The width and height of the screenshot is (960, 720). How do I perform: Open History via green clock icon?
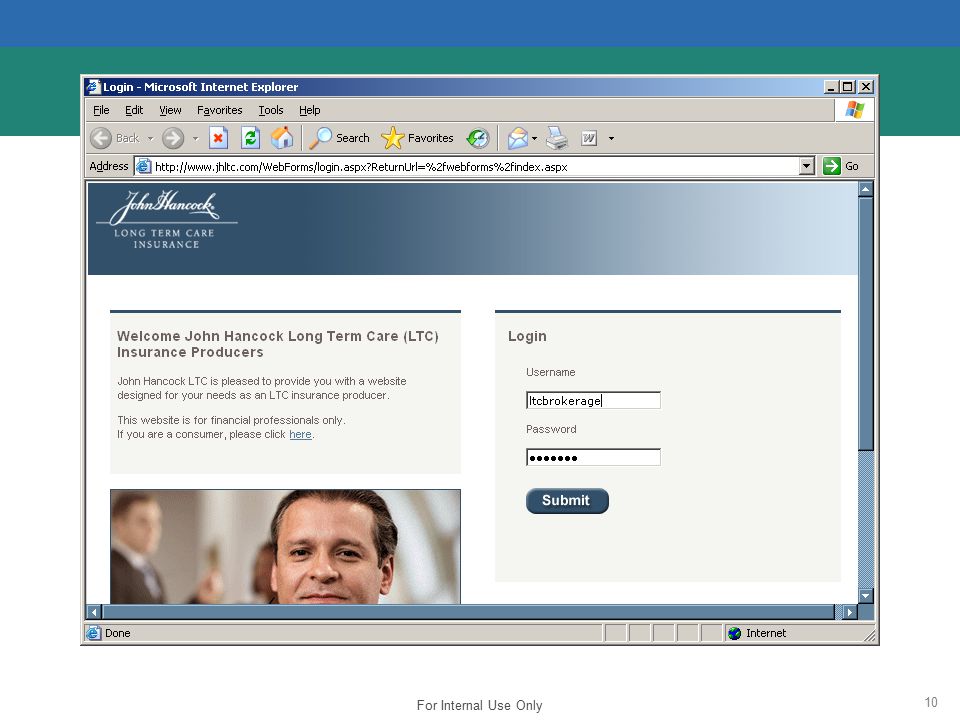[x=478, y=138]
